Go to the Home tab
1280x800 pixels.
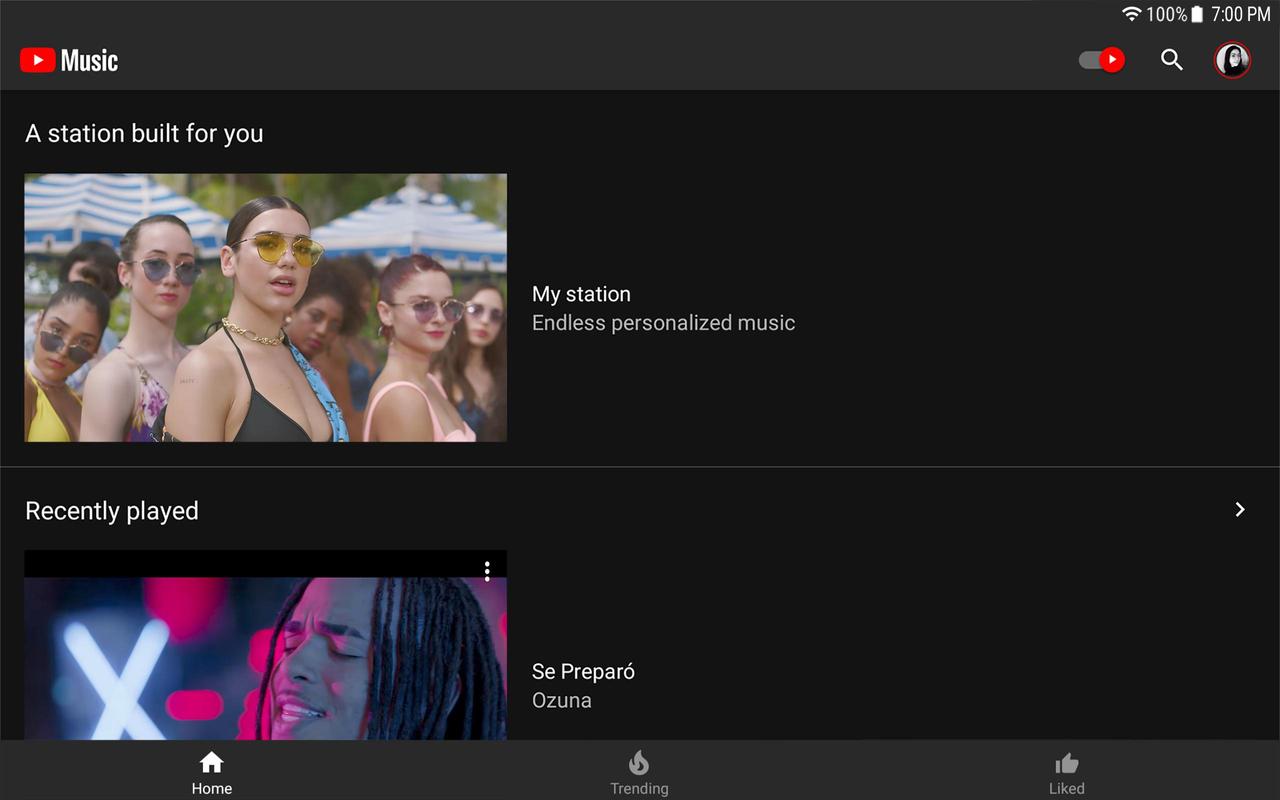(212, 772)
